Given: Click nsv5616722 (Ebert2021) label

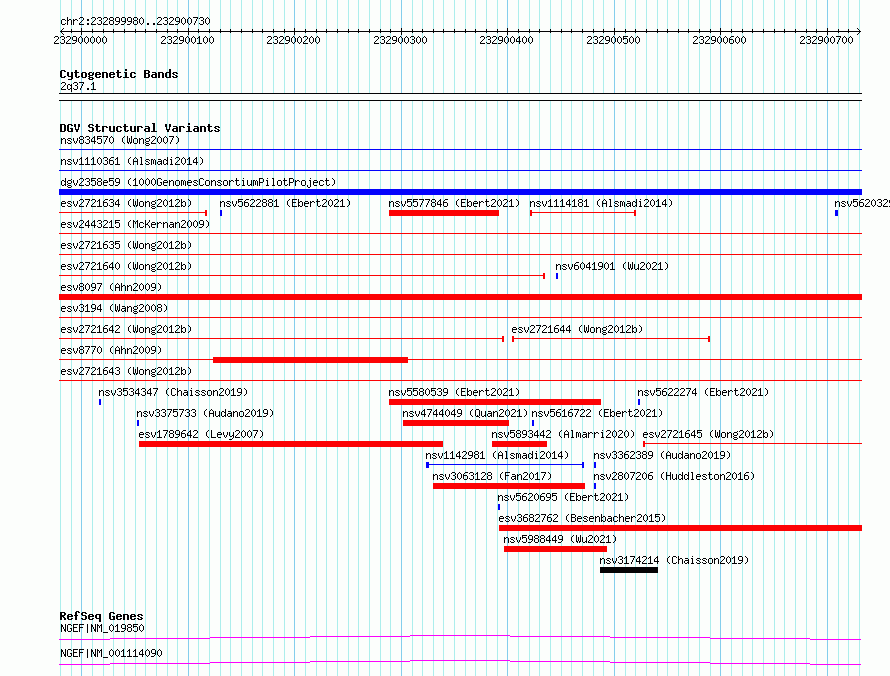Looking at the screenshot, I should [597, 413].
